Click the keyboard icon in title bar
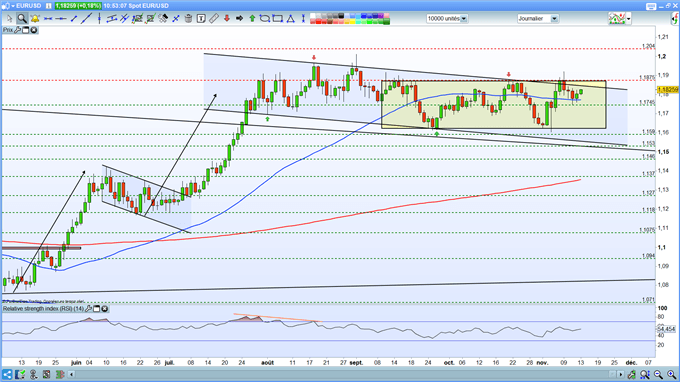Viewport: 680px width, 382px height. 651,6
